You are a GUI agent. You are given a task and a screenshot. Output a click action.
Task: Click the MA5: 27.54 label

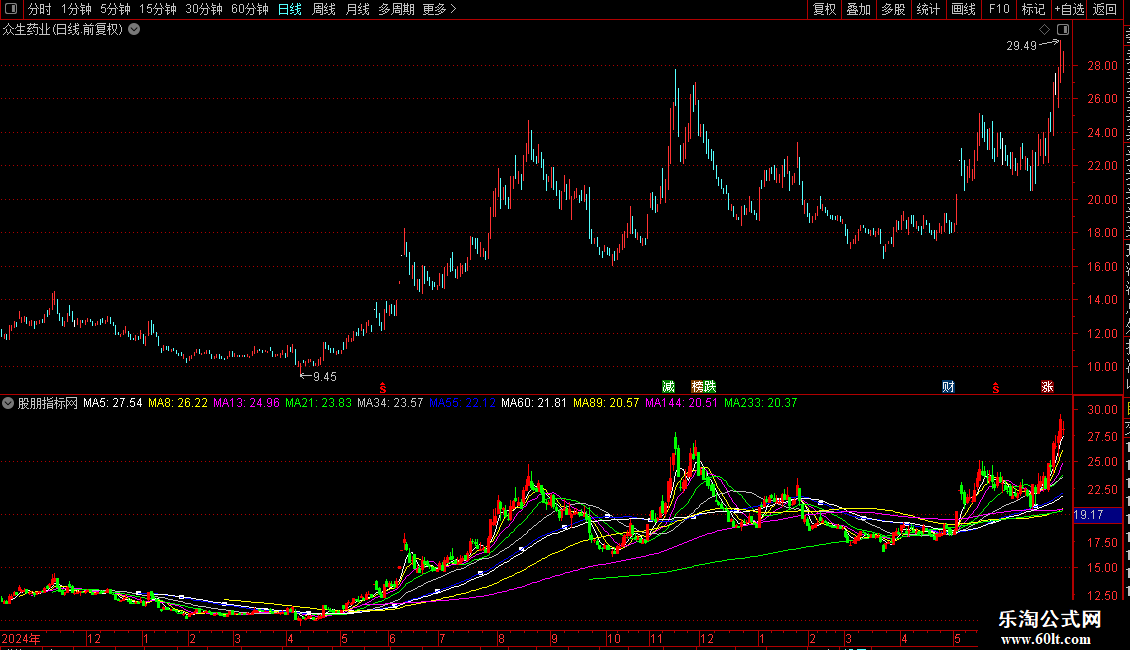click(112, 403)
